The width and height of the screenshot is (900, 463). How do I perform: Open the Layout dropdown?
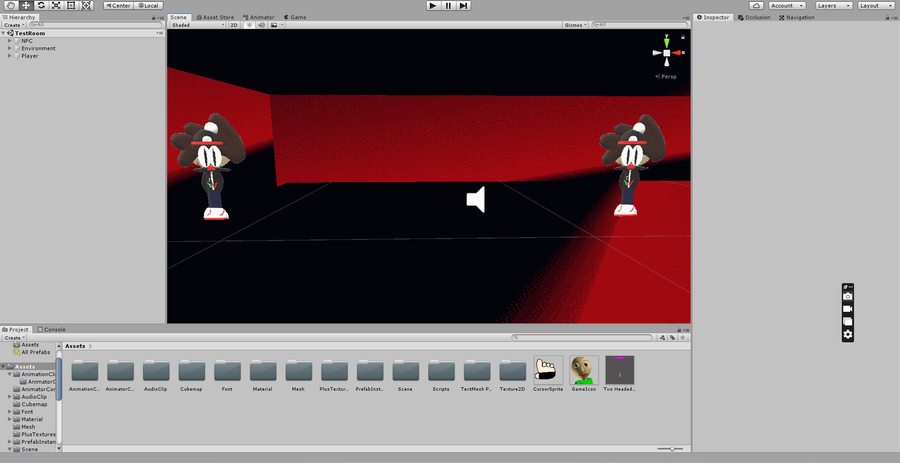coord(876,5)
